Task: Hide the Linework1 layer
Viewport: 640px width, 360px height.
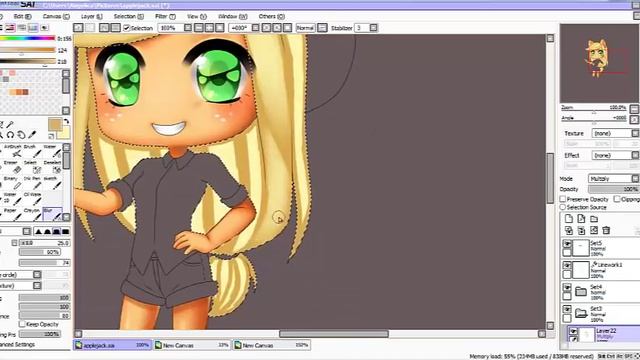Action: pyautogui.click(x=567, y=265)
